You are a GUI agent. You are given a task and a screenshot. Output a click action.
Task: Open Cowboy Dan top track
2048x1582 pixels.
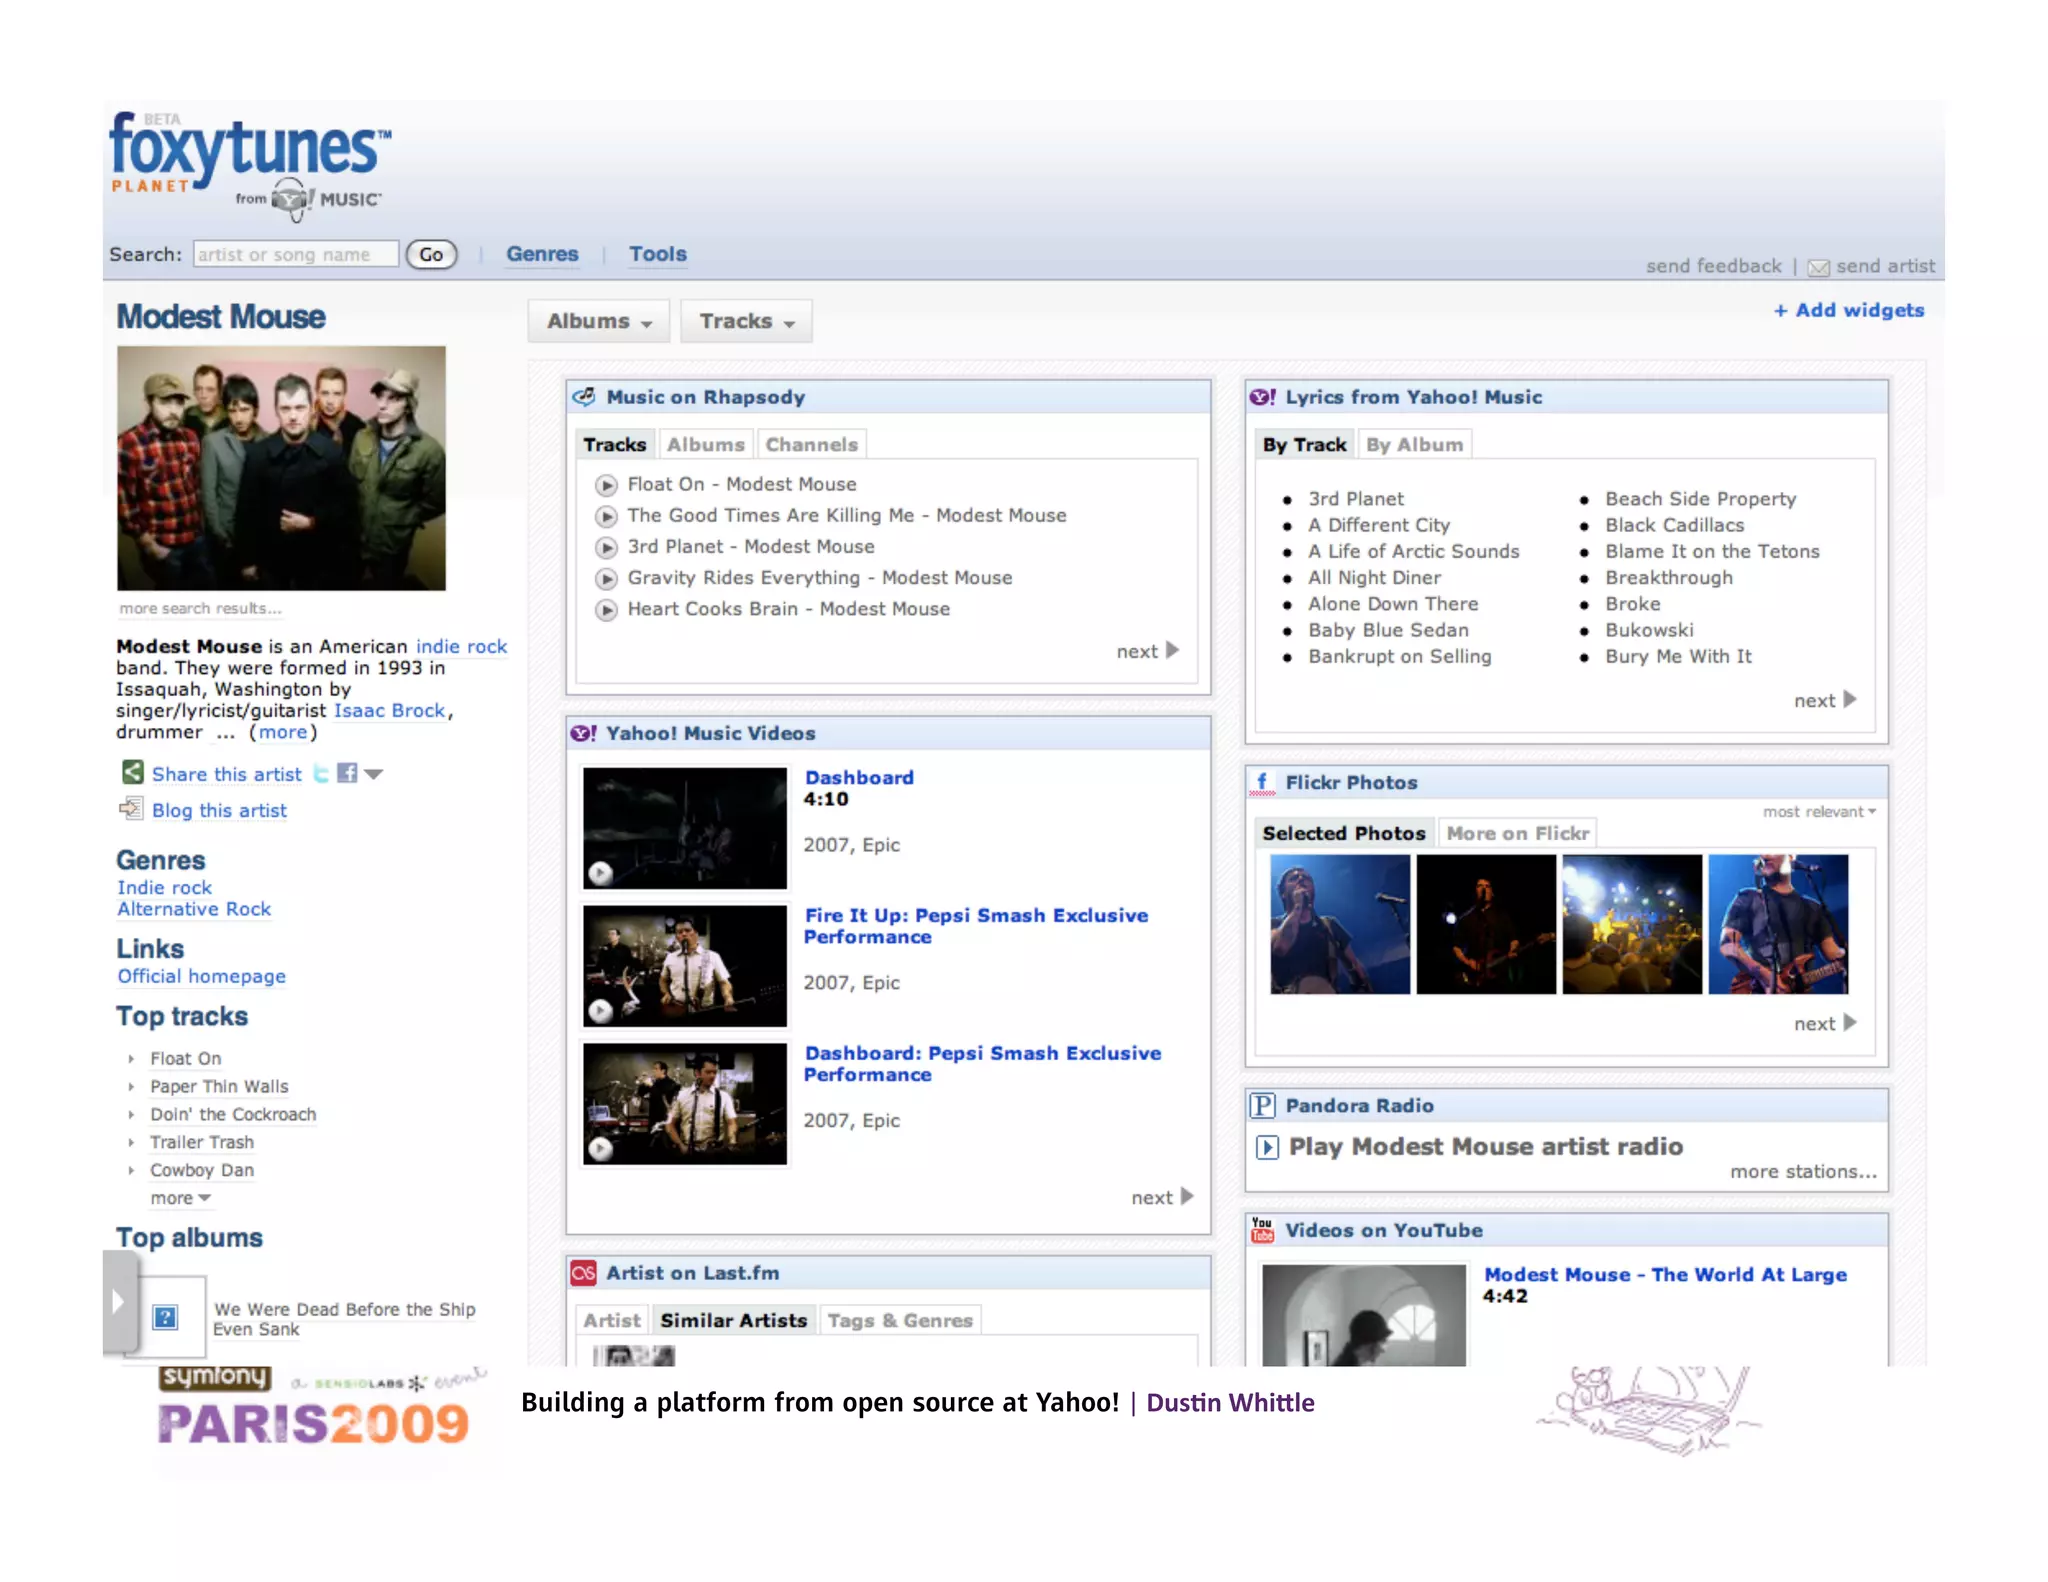(202, 1170)
